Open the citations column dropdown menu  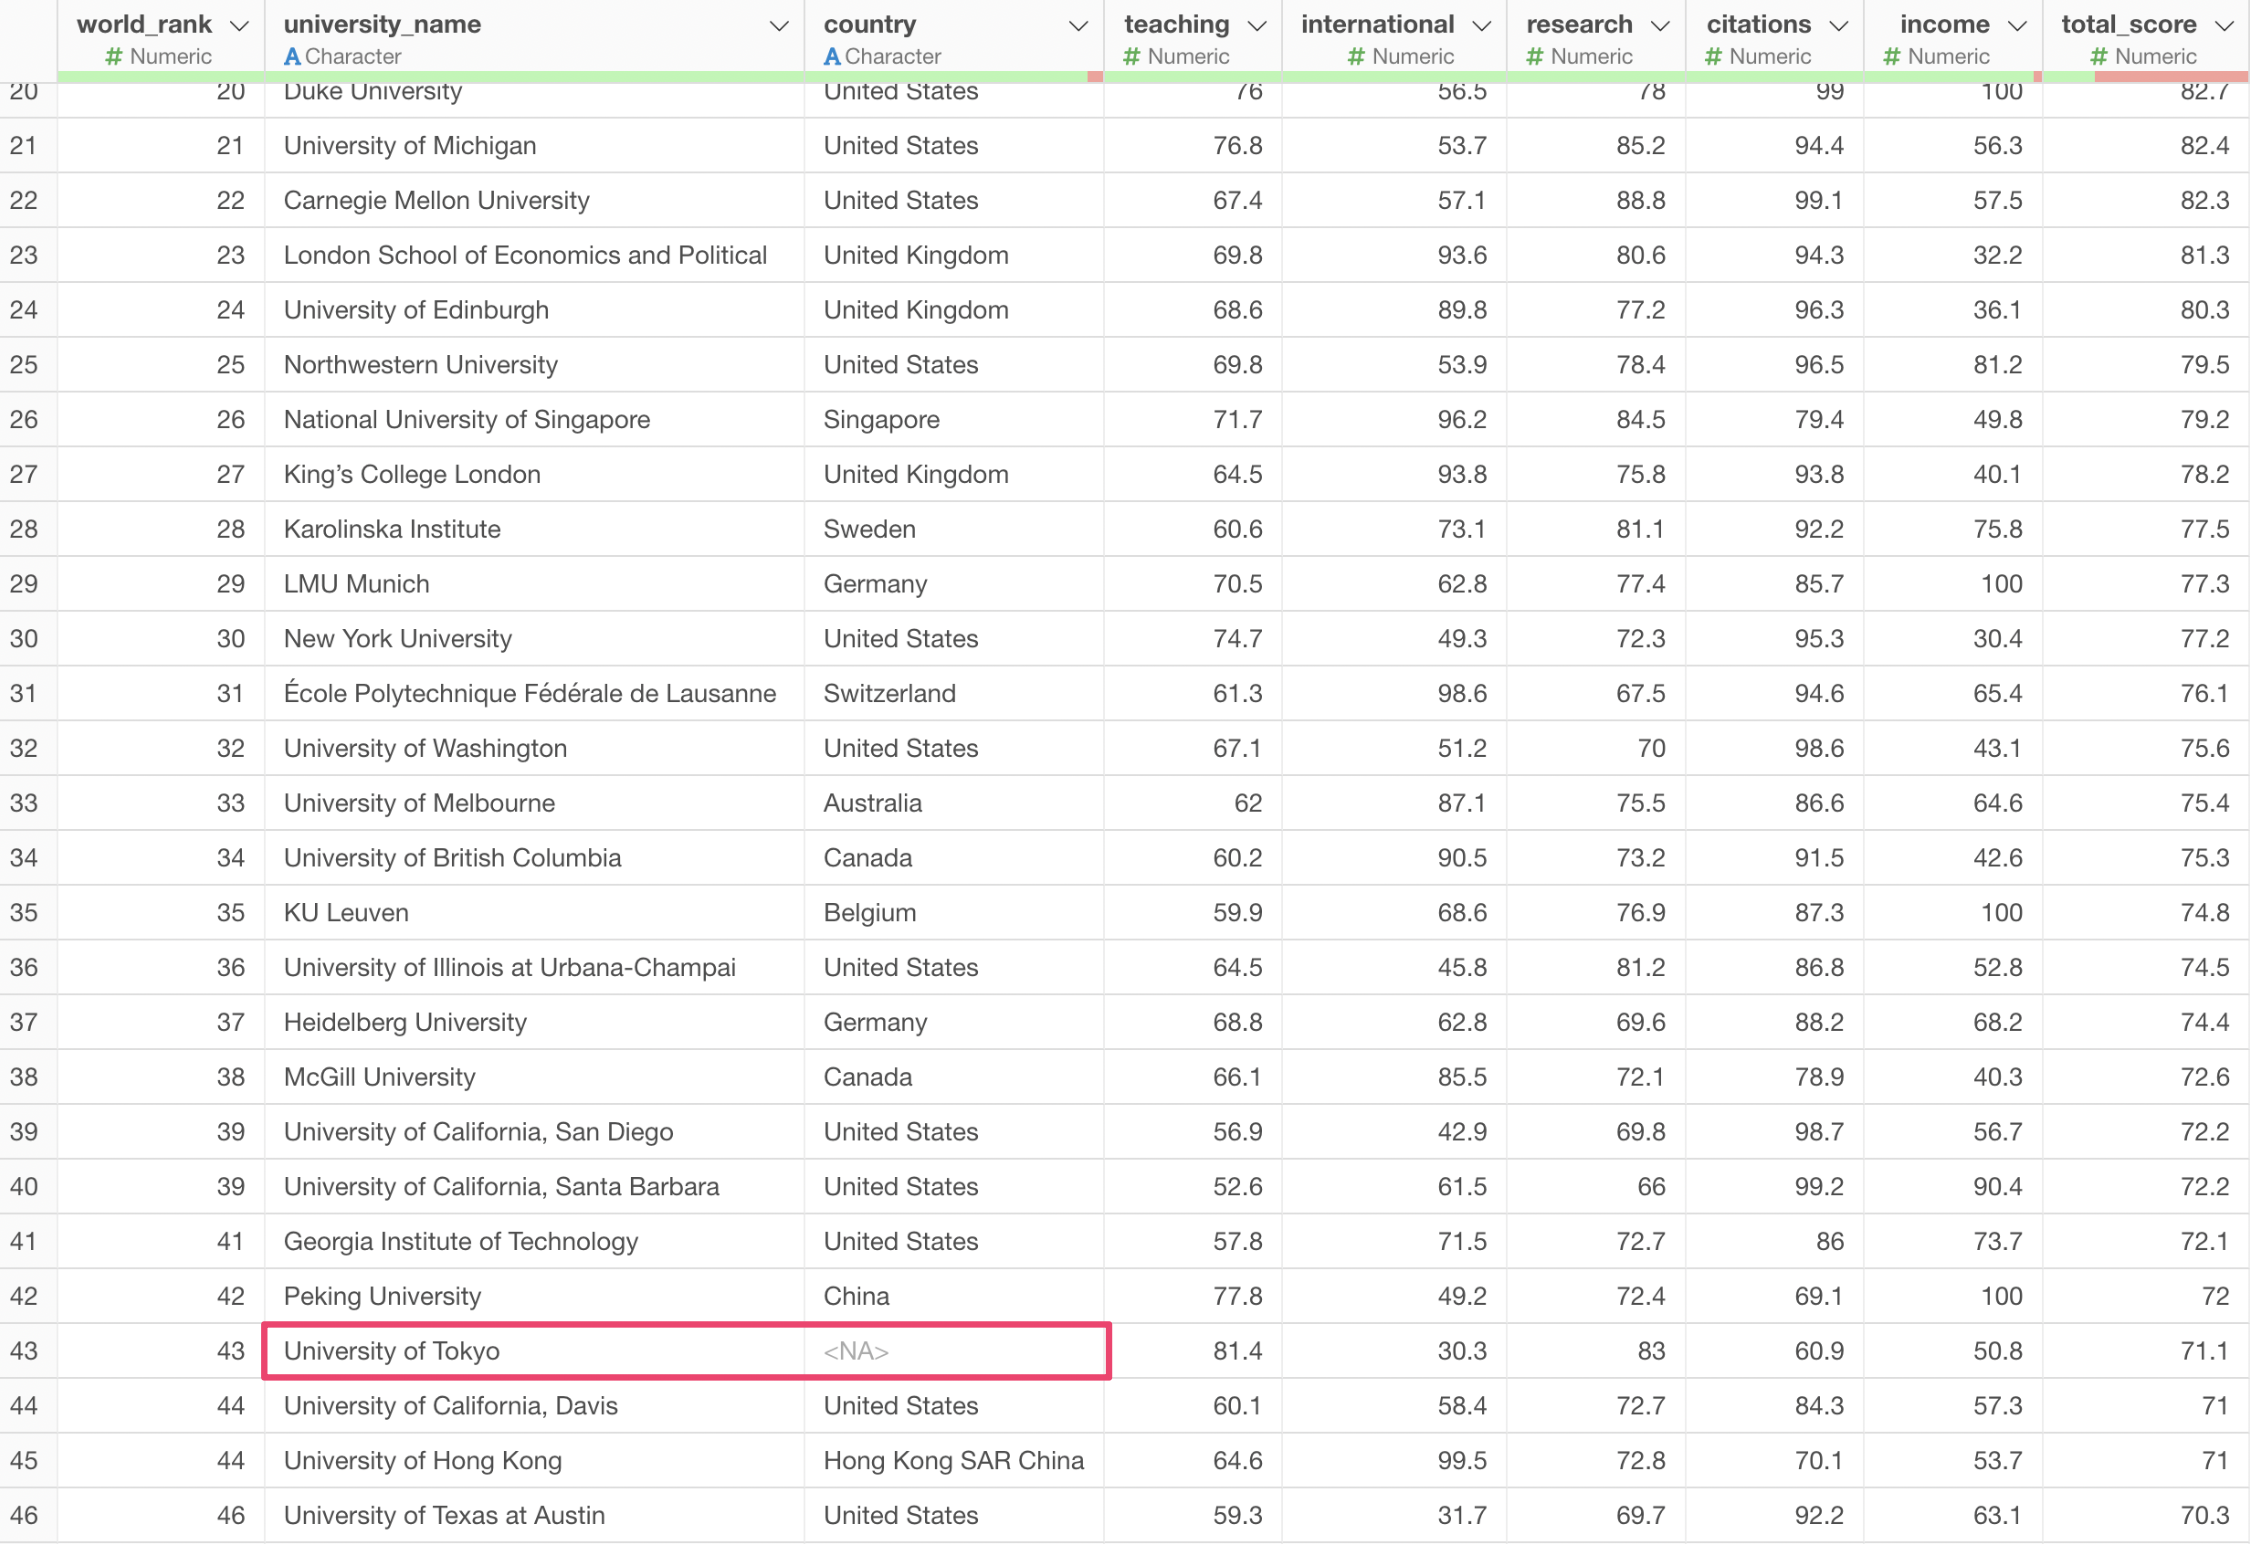[x=1838, y=26]
